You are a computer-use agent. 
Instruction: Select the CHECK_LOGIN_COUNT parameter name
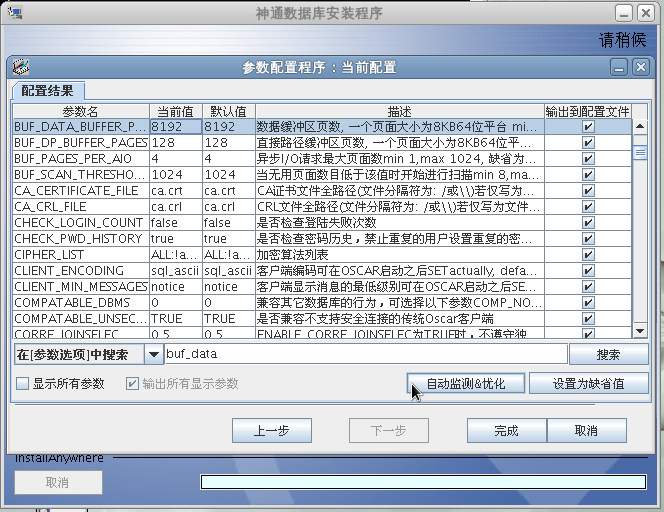81,222
